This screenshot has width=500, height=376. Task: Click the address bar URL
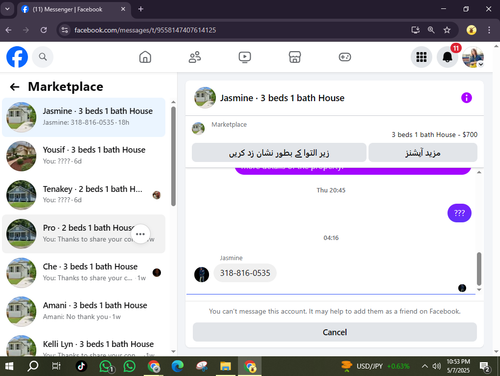[x=145, y=30]
